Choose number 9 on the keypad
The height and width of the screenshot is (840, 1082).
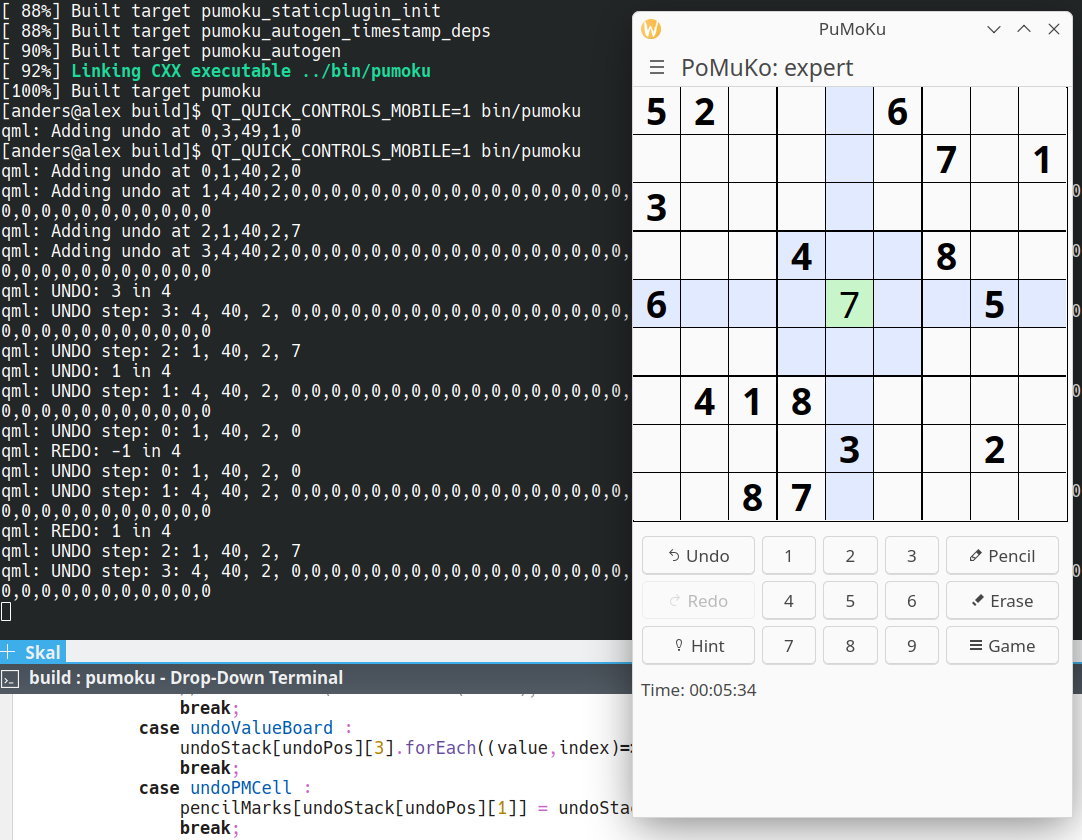pos(912,645)
